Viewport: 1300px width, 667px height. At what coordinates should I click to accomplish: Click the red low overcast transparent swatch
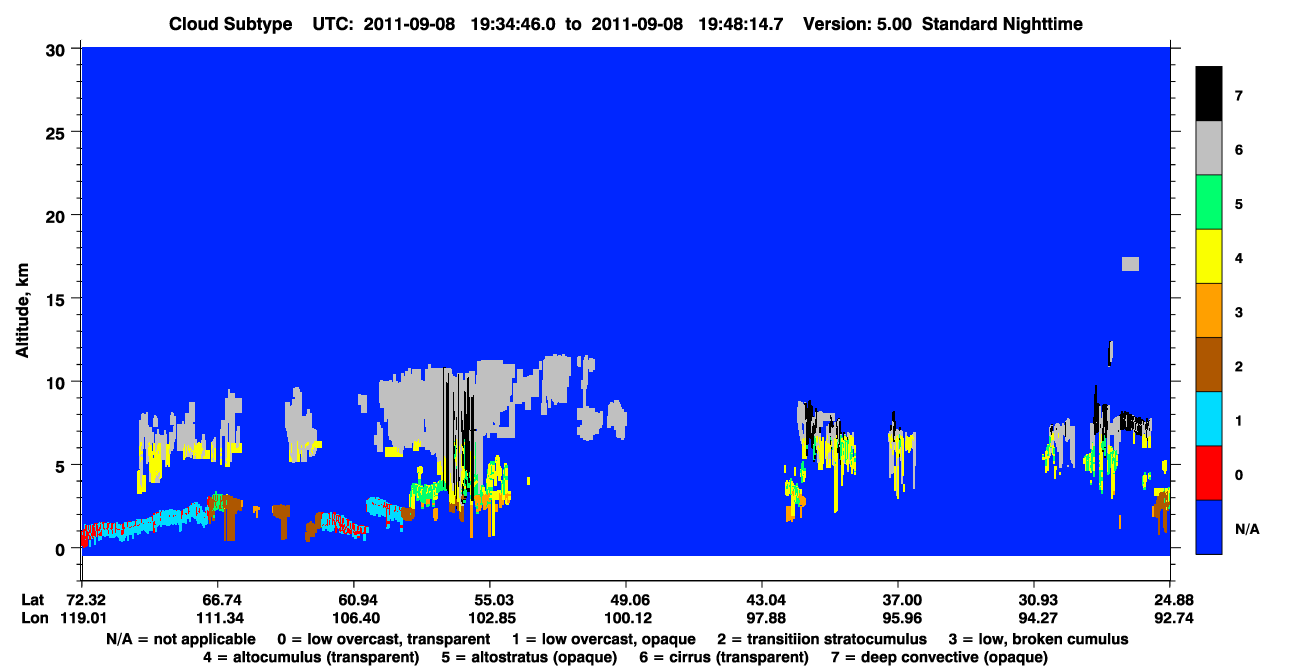pos(1208,473)
